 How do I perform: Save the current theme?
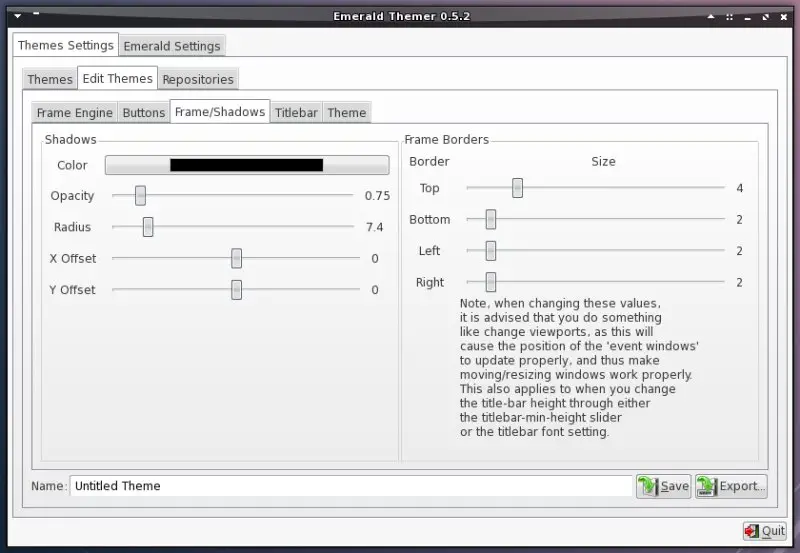point(664,486)
